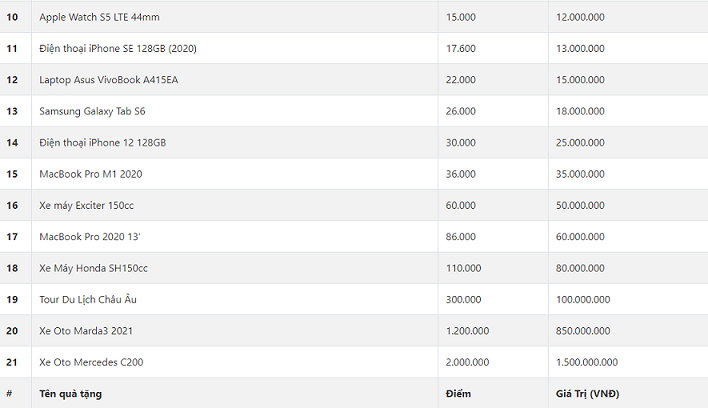Click Xe Máy Honda SH150cc gift name
Screen dimensions: 708x408
93,268
